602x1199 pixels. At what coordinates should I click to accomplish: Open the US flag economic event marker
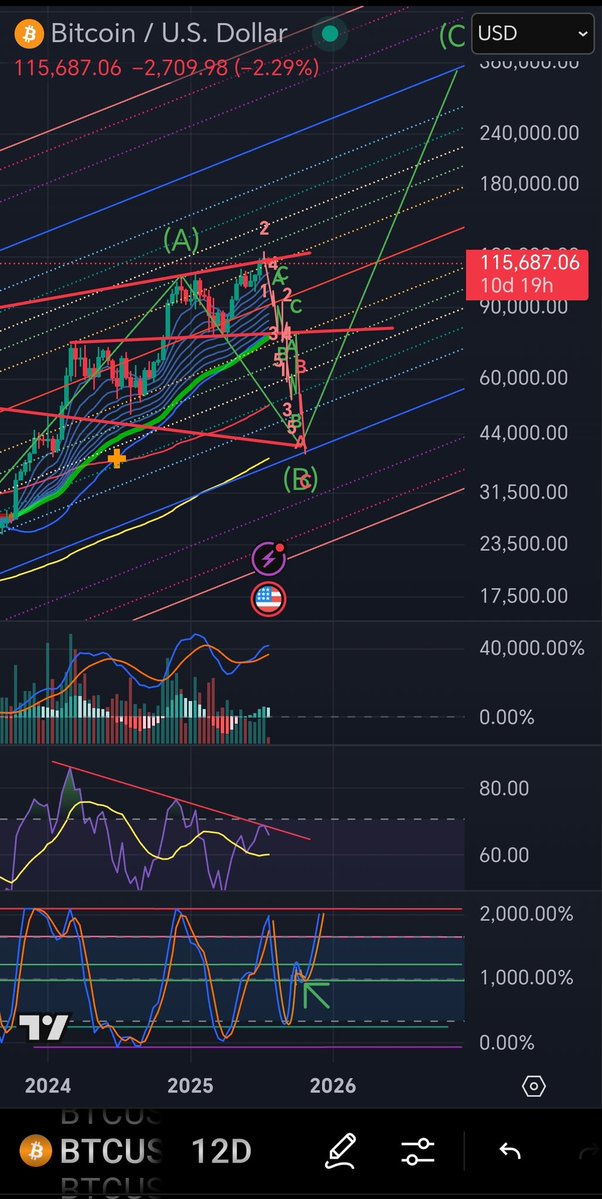[x=268, y=599]
